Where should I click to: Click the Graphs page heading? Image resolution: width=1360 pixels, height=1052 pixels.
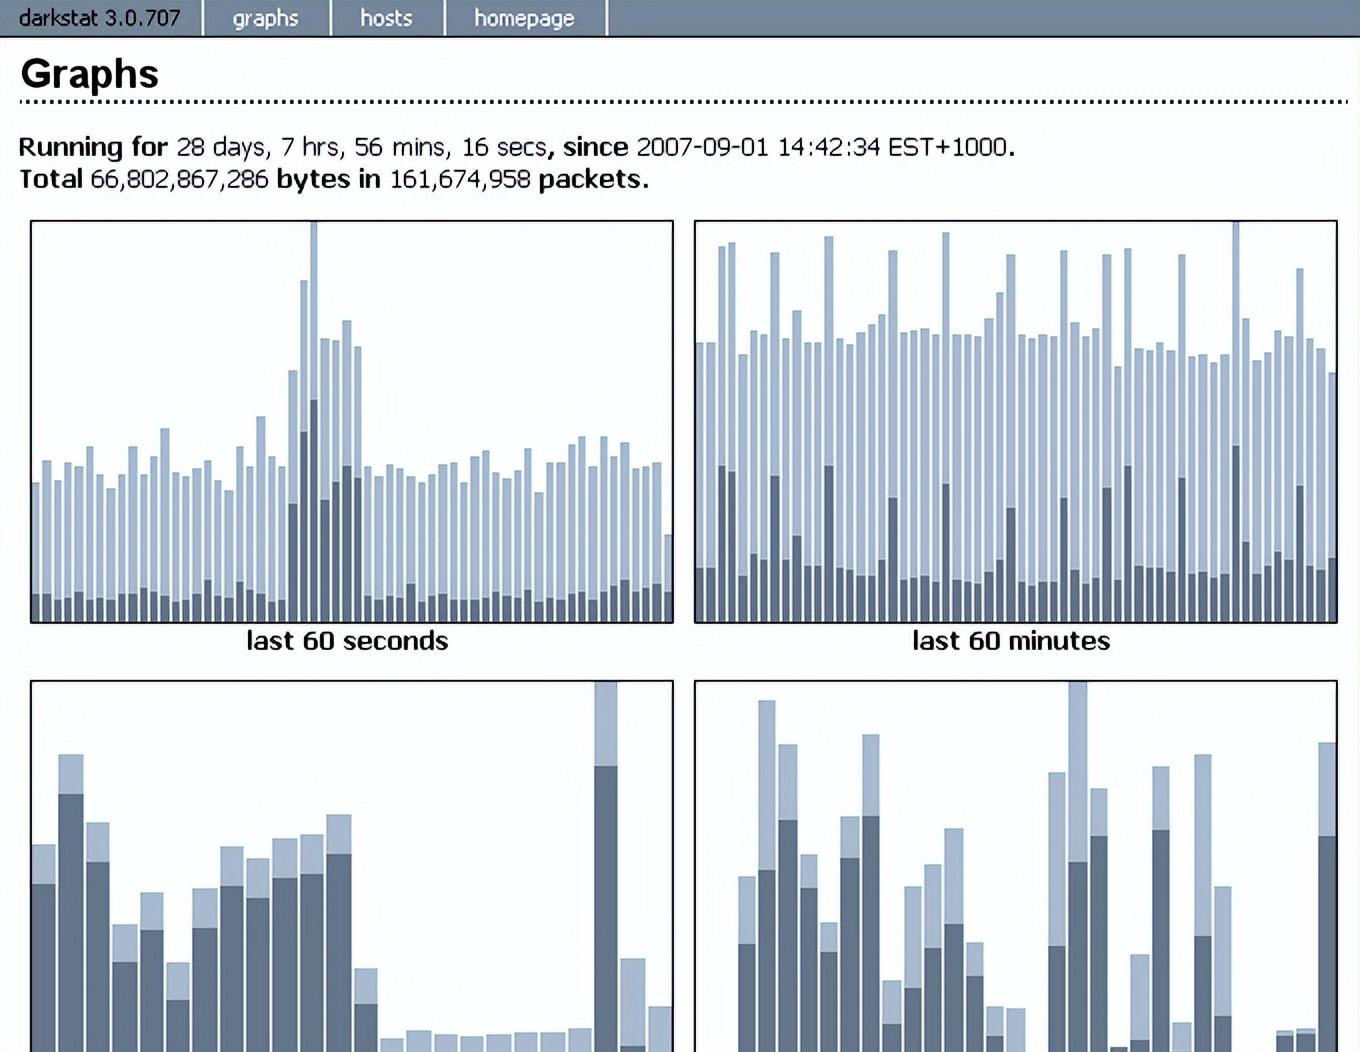click(90, 74)
